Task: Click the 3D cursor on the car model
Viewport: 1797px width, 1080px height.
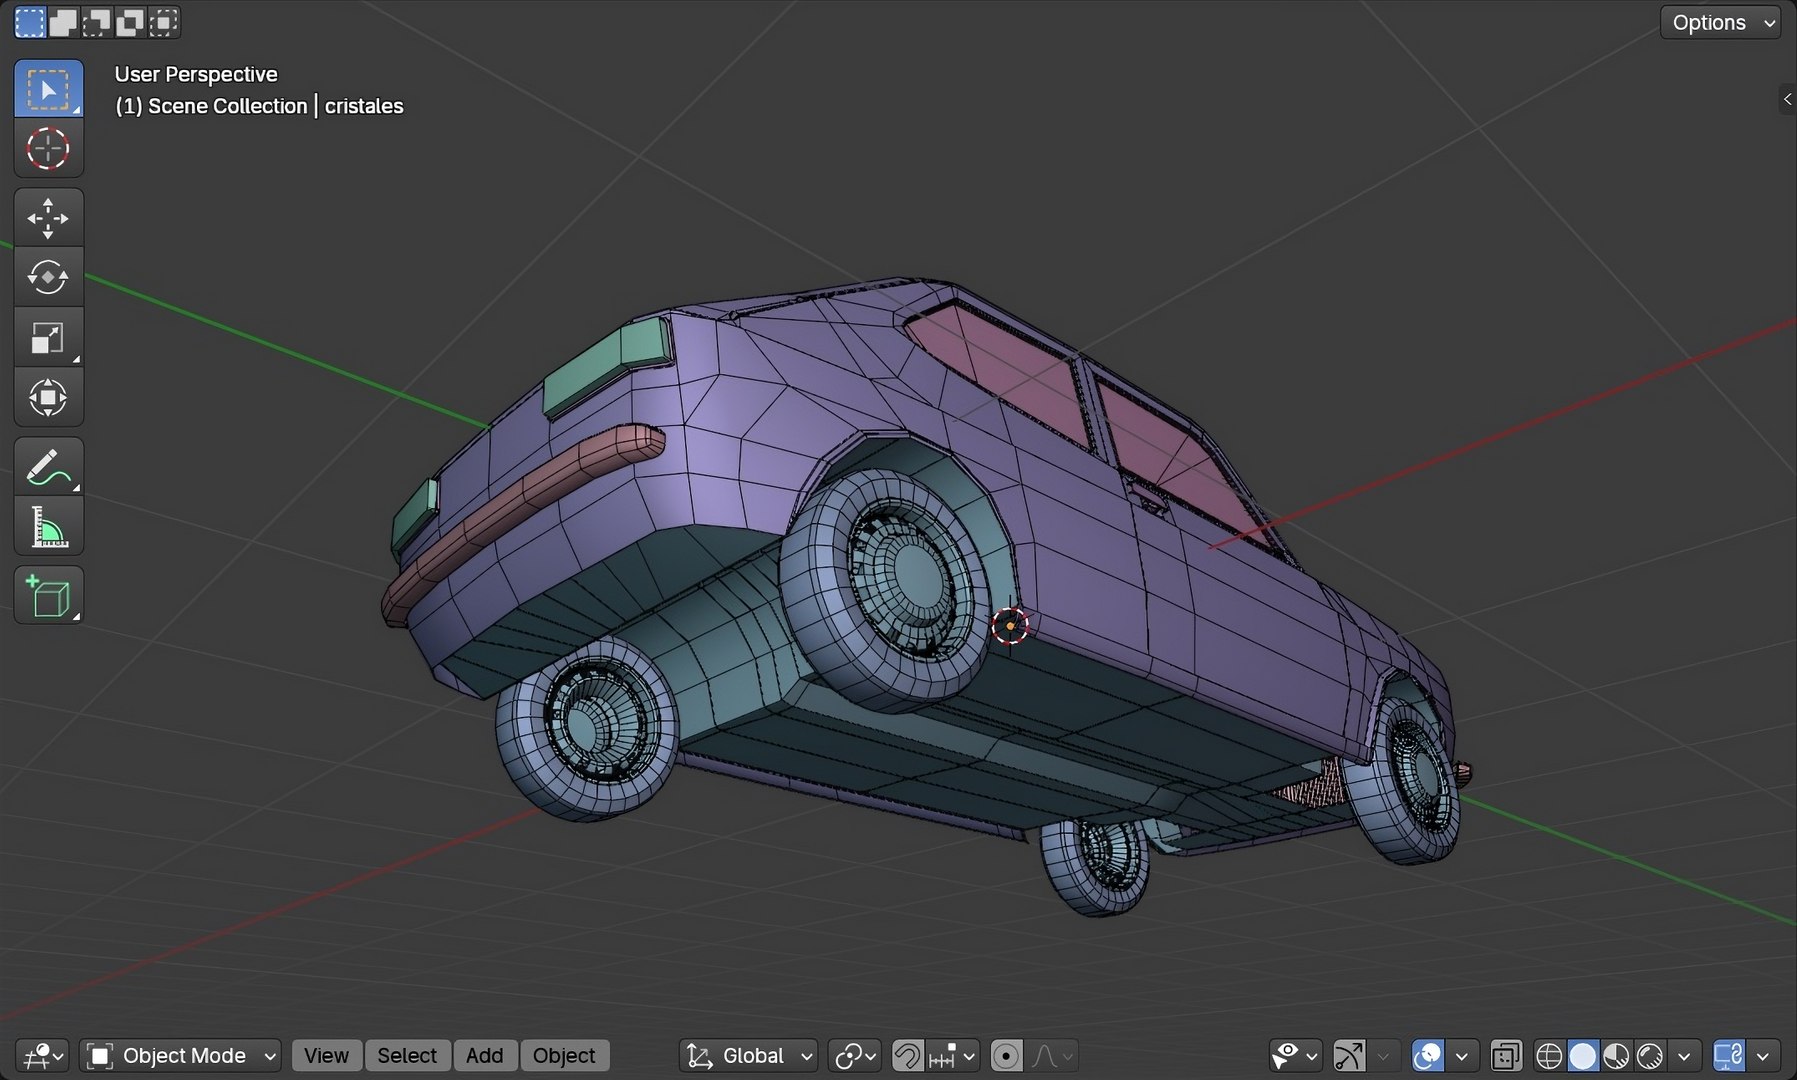Action: (1010, 626)
